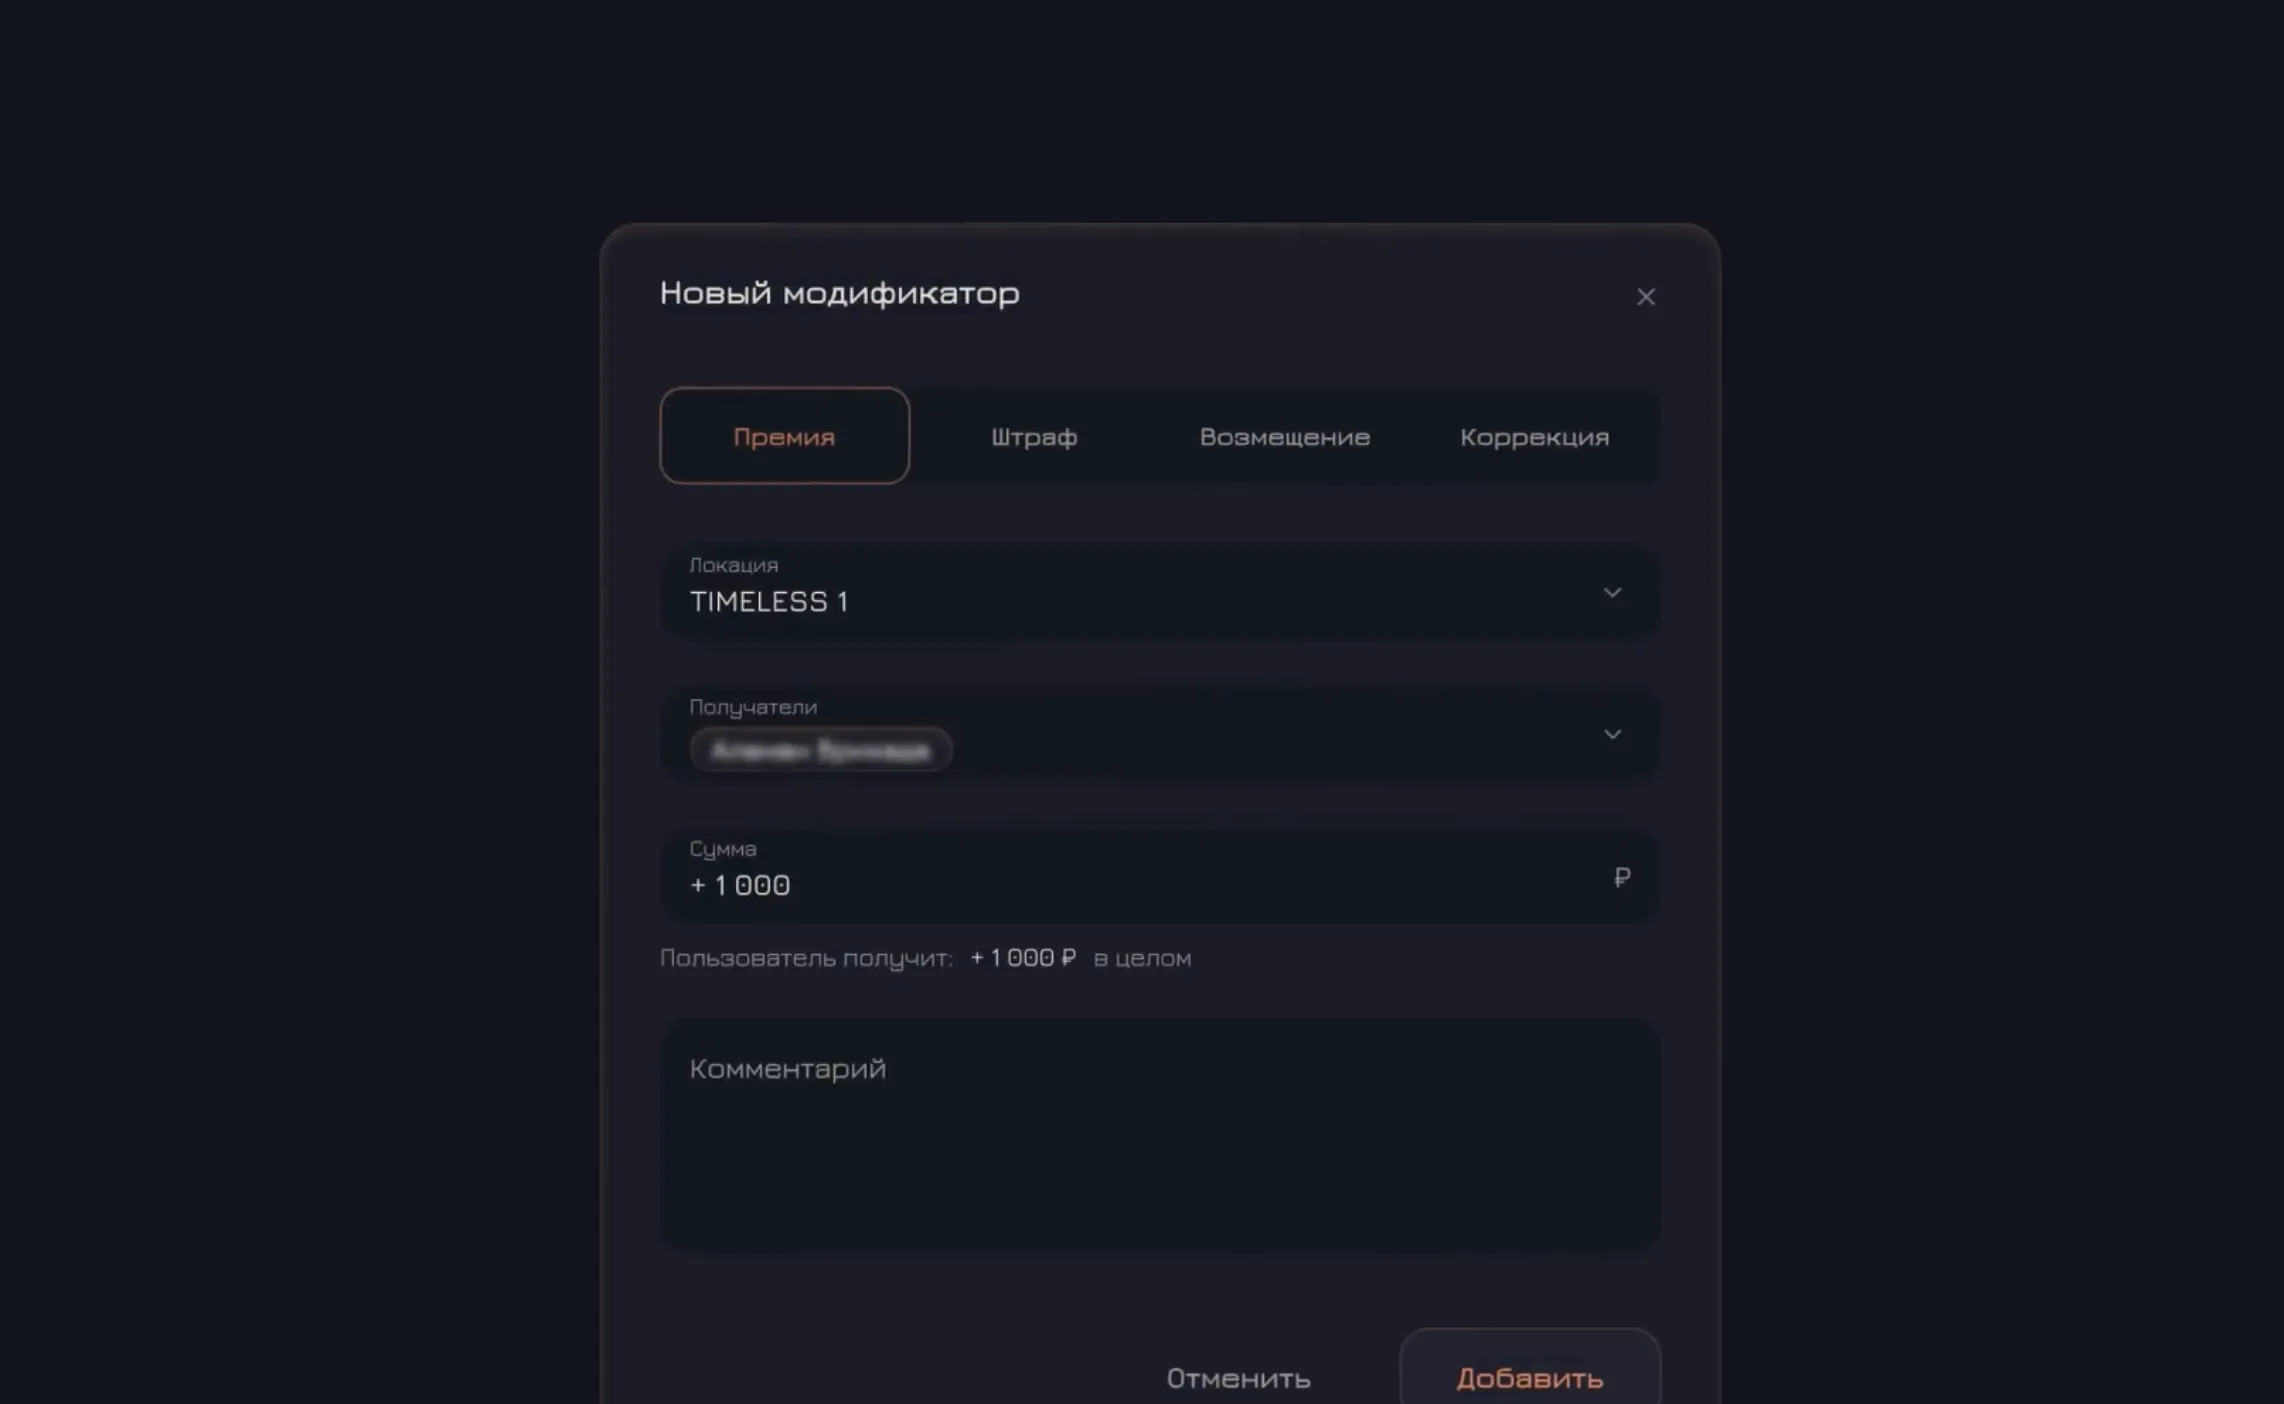
Task: Focus the Сумма amount field
Action: tap(1160, 876)
